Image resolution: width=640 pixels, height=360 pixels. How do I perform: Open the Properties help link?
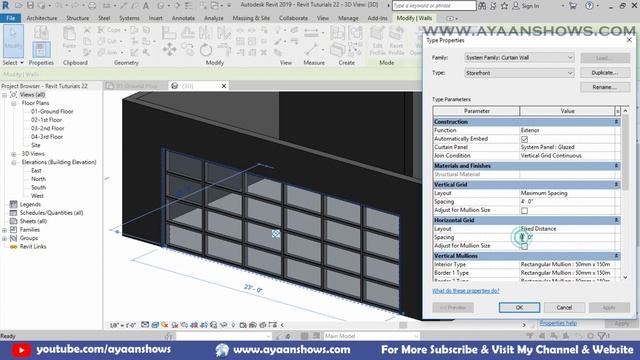[x=558, y=323]
